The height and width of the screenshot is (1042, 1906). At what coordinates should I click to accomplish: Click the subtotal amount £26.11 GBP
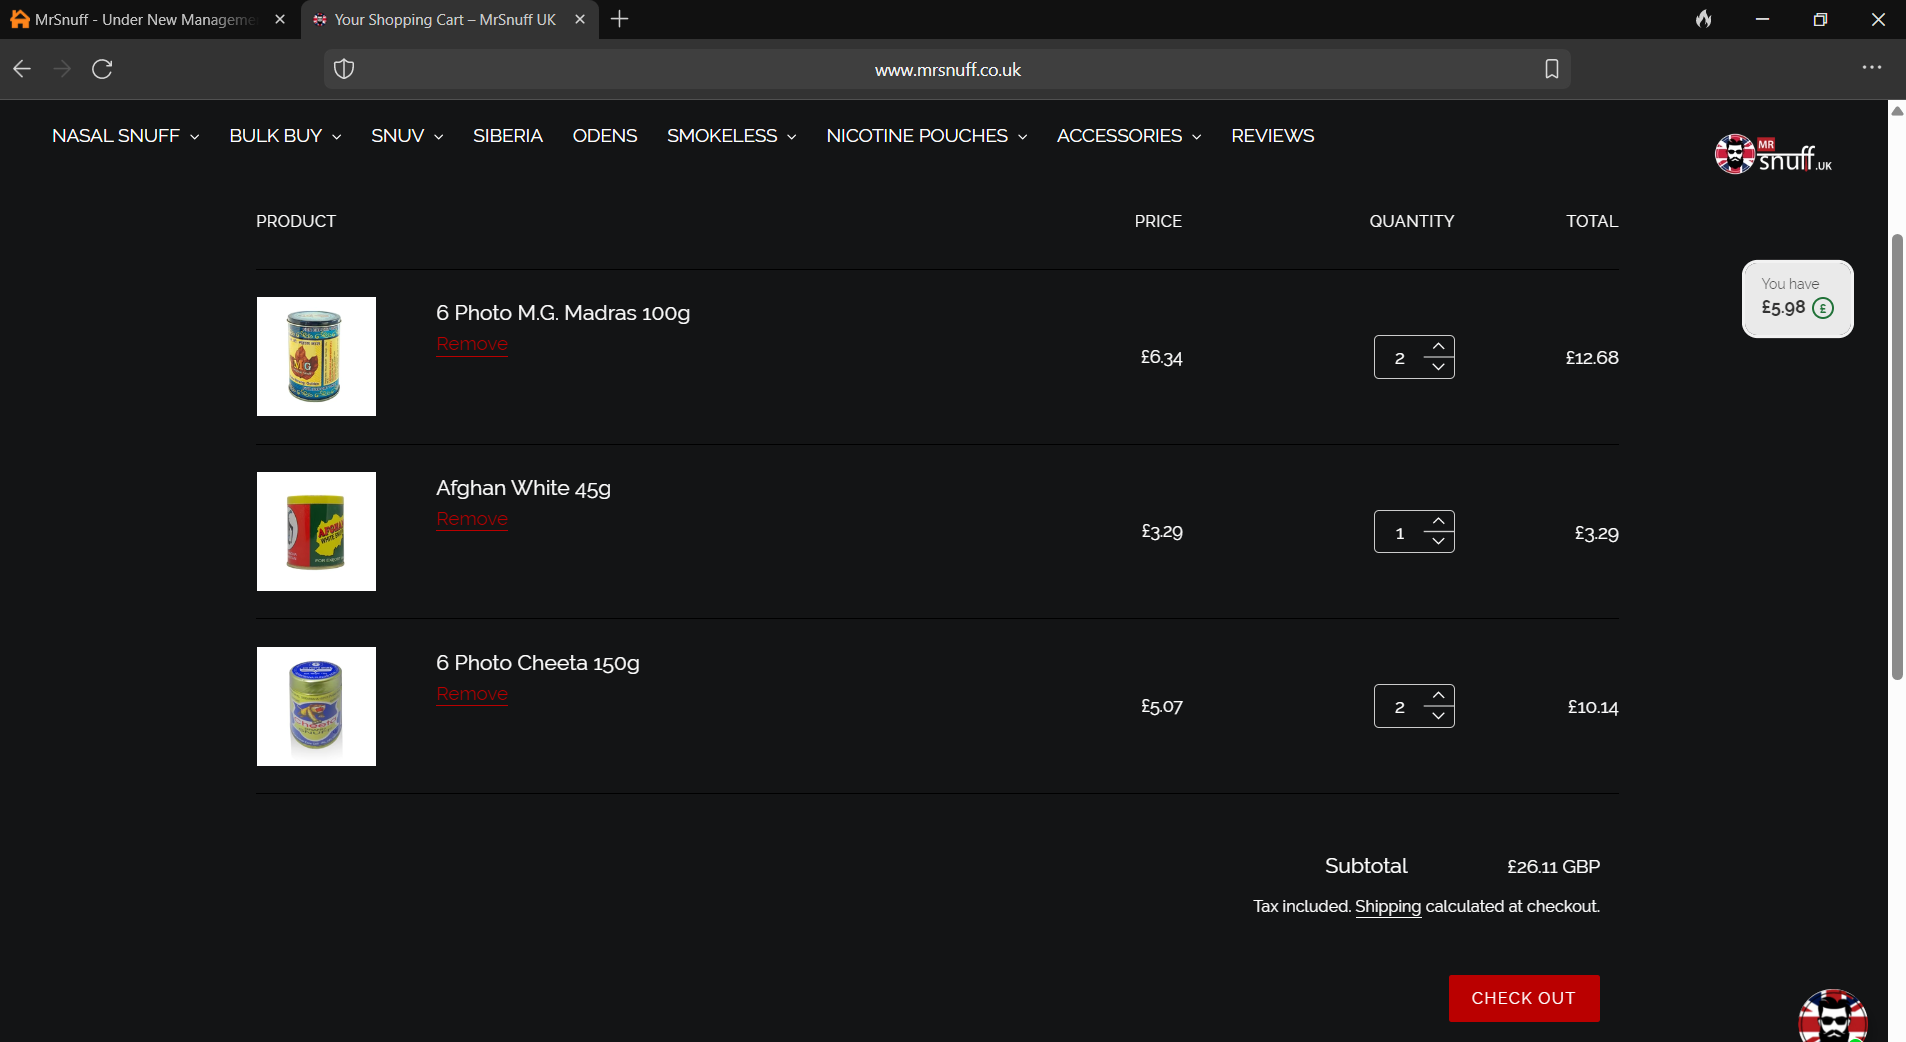pyautogui.click(x=1553, y=867)
